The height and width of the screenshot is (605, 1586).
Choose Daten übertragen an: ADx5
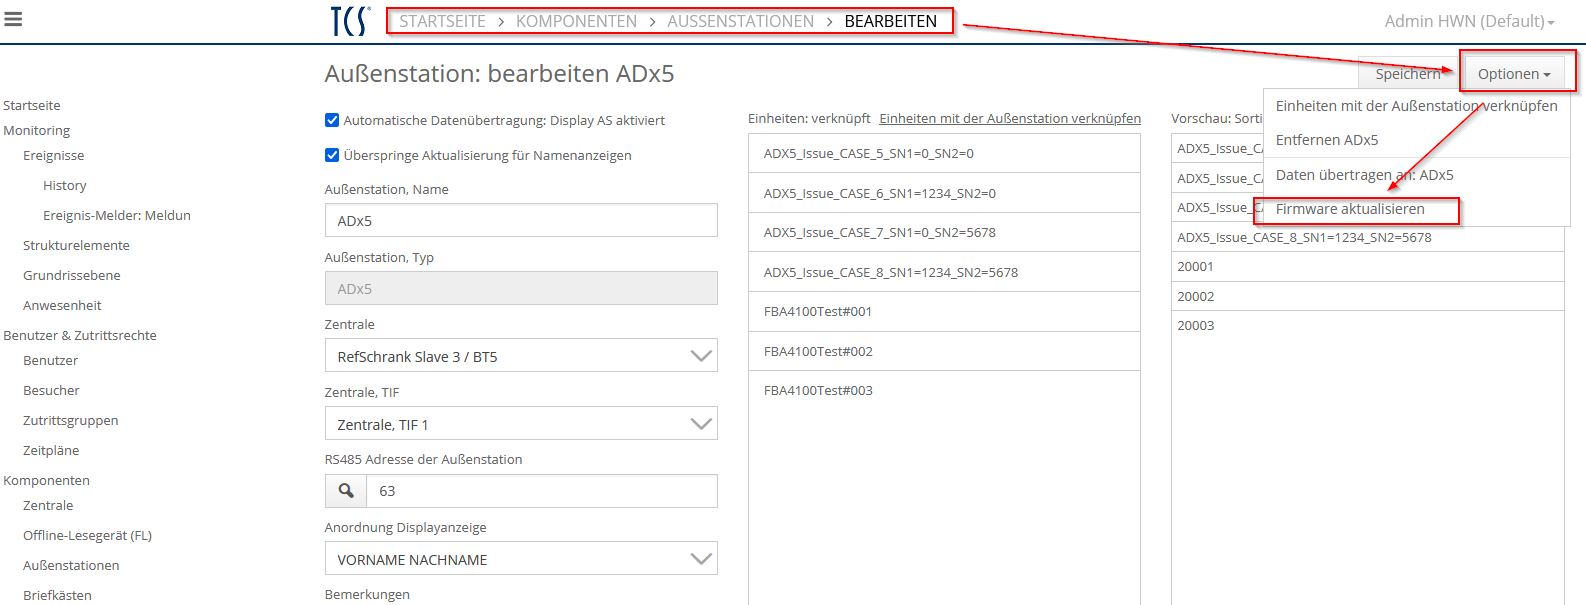coord(1364,175)
